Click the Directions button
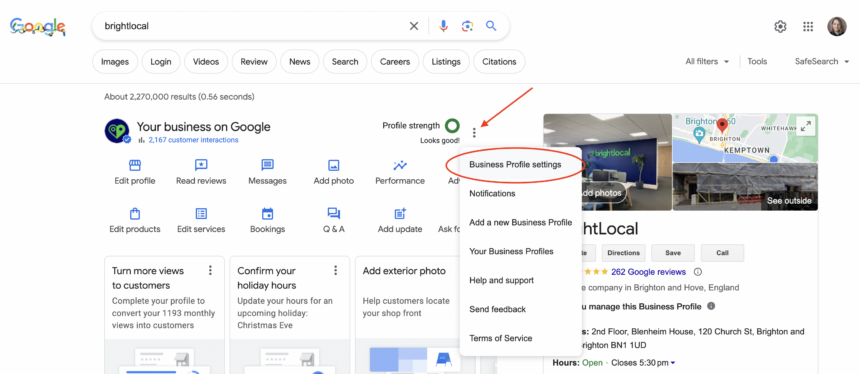 pos(624,253)
